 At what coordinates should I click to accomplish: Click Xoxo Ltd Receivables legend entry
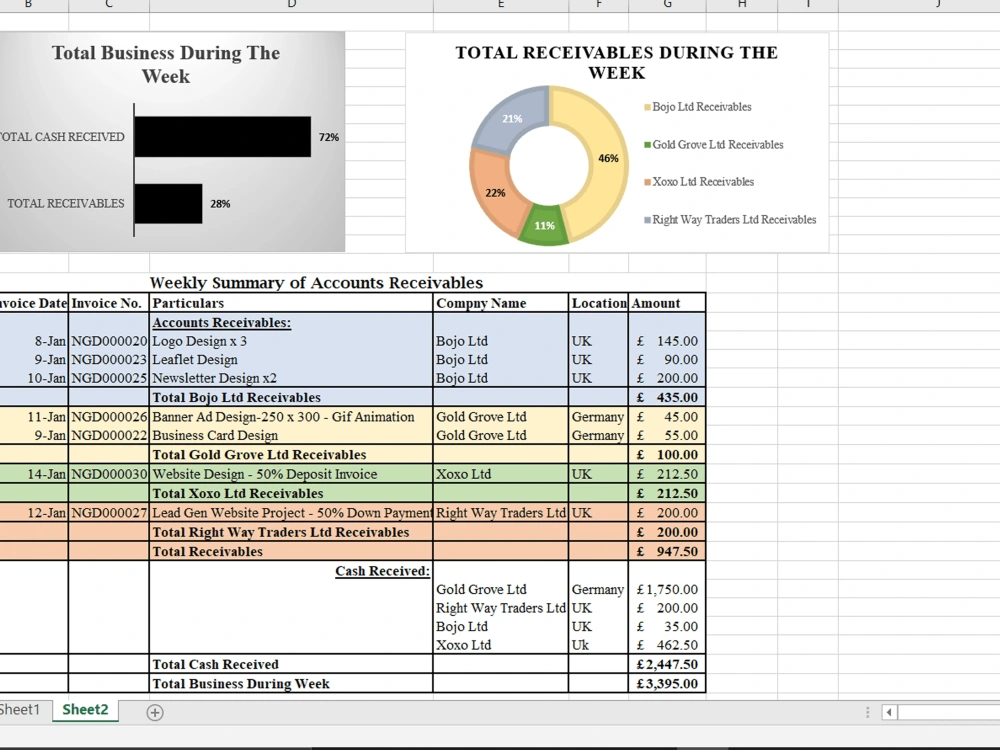point(699,182)
